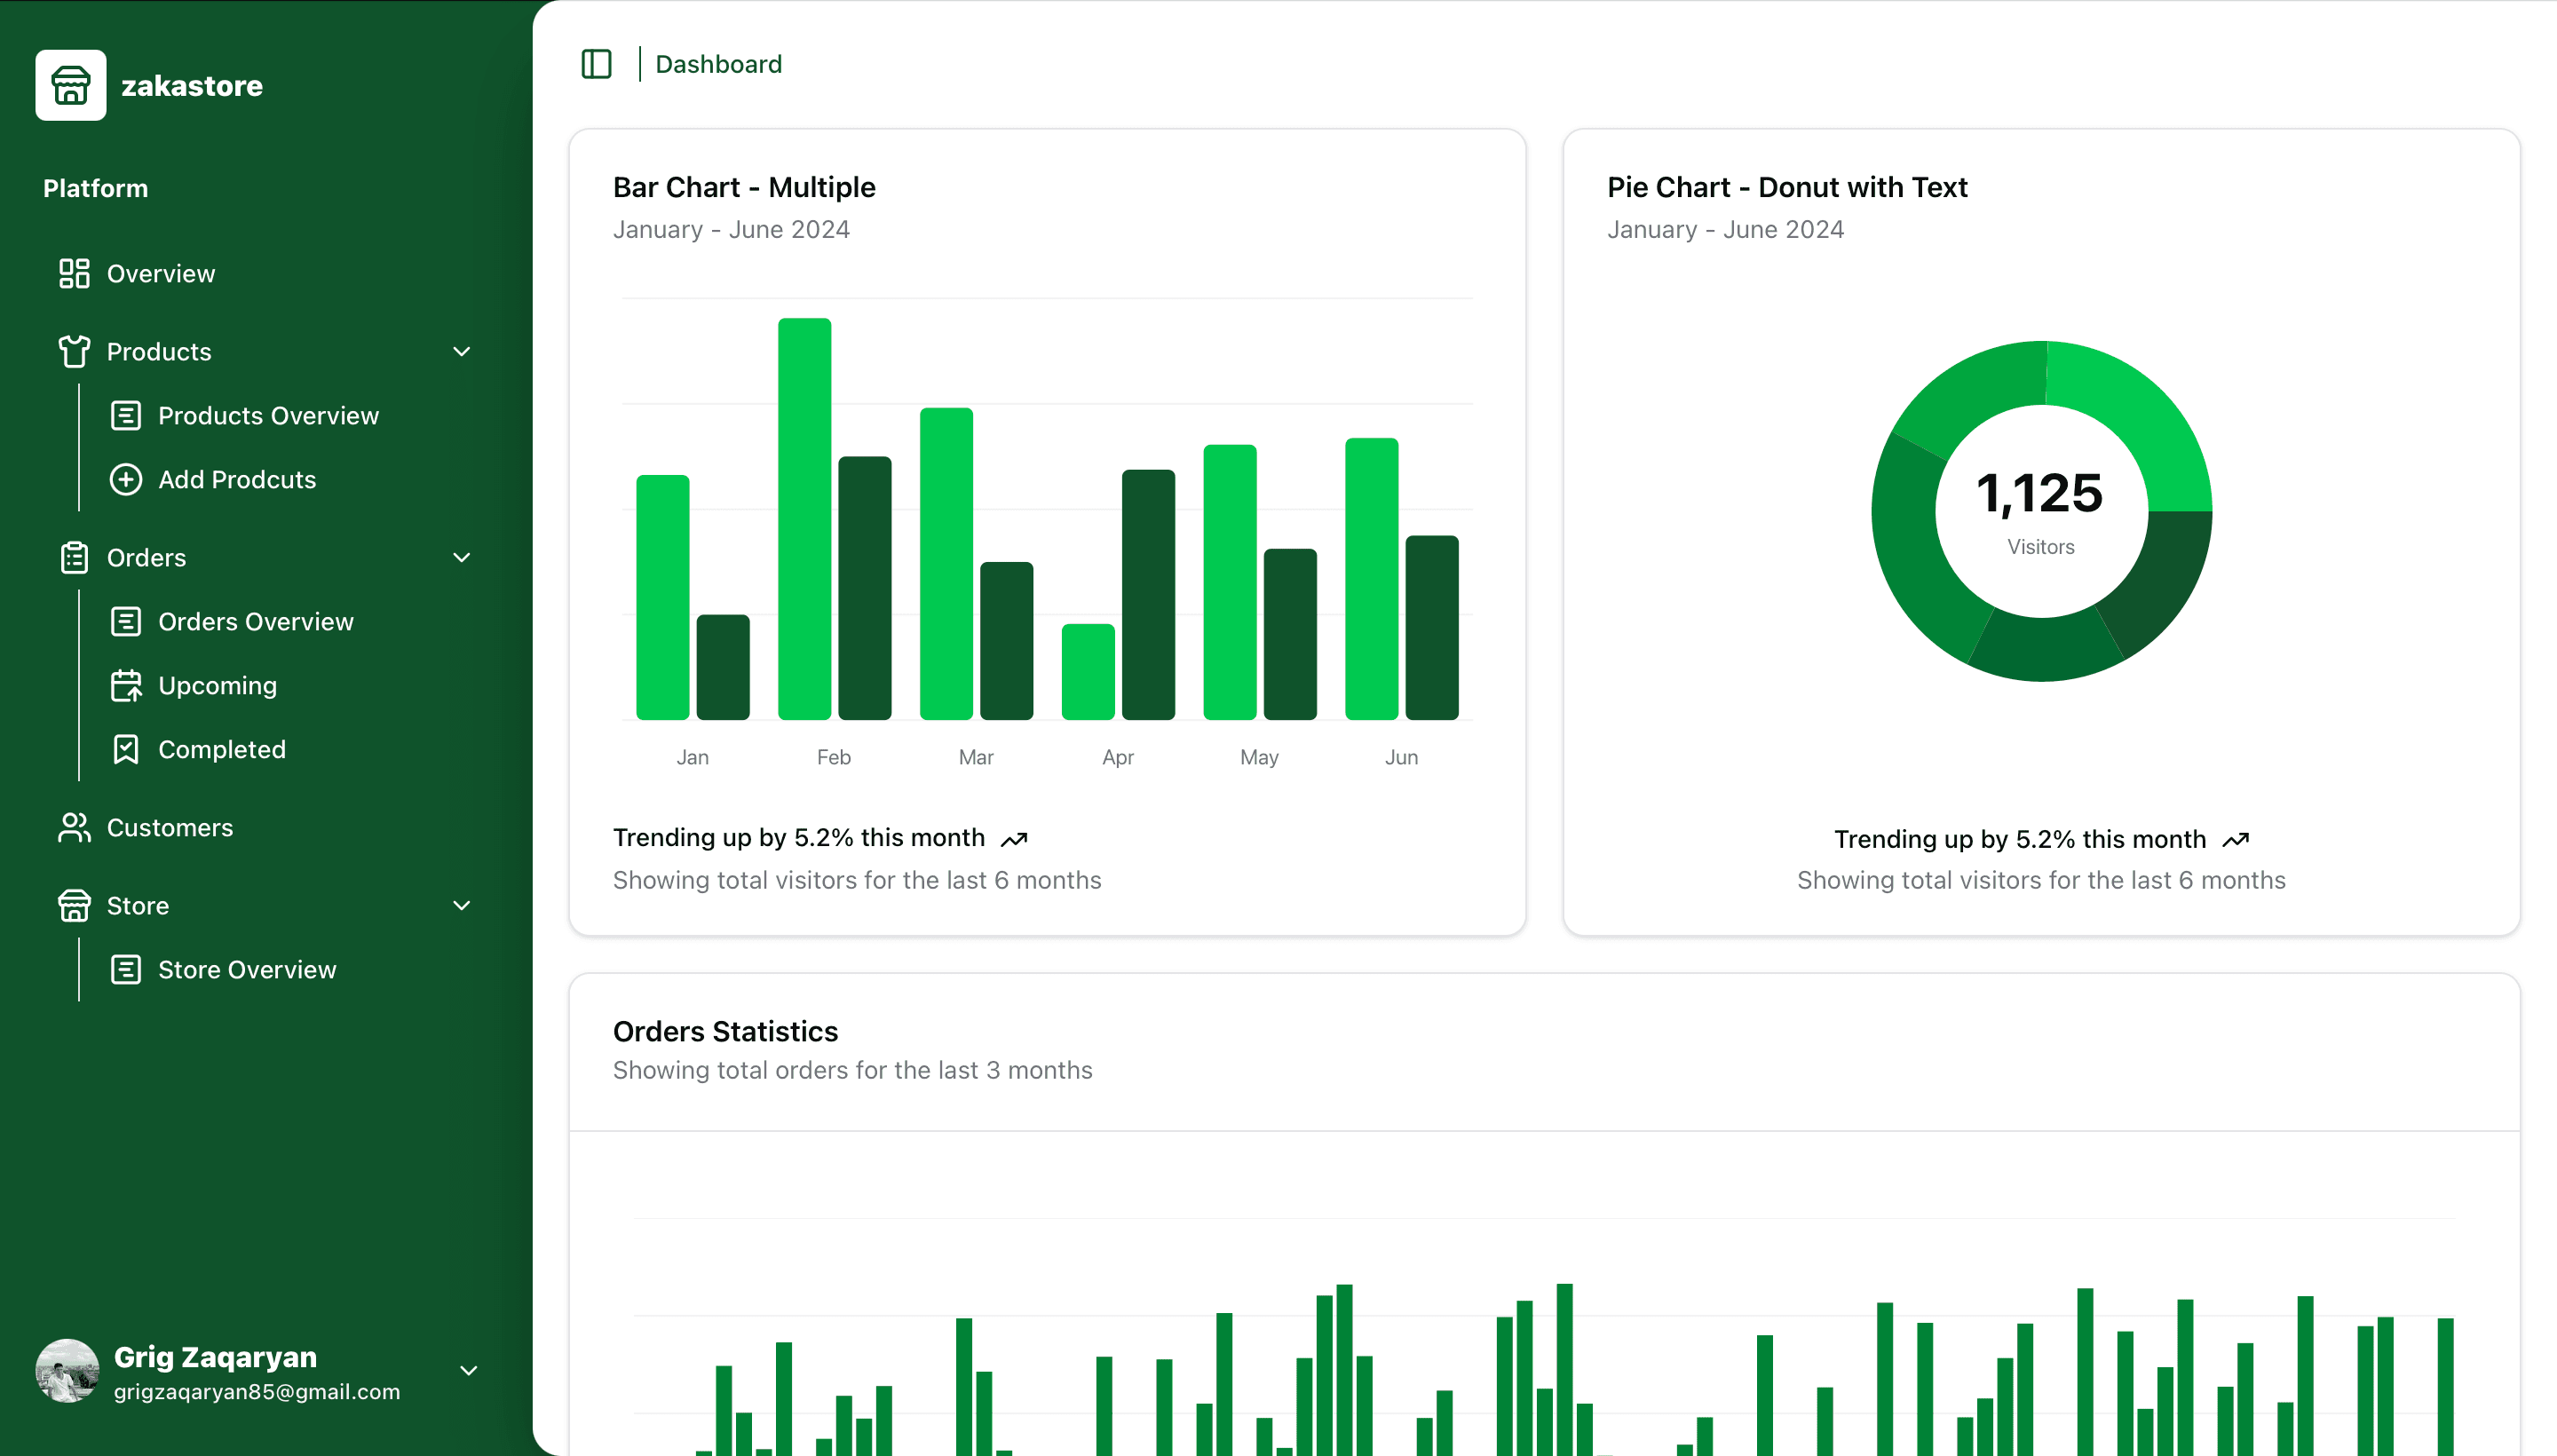The width and height of the screenshot is (2557, 1456).
Task: Click the trending-up arrow under the bar chart
Action: click(x=1014, y=839)
